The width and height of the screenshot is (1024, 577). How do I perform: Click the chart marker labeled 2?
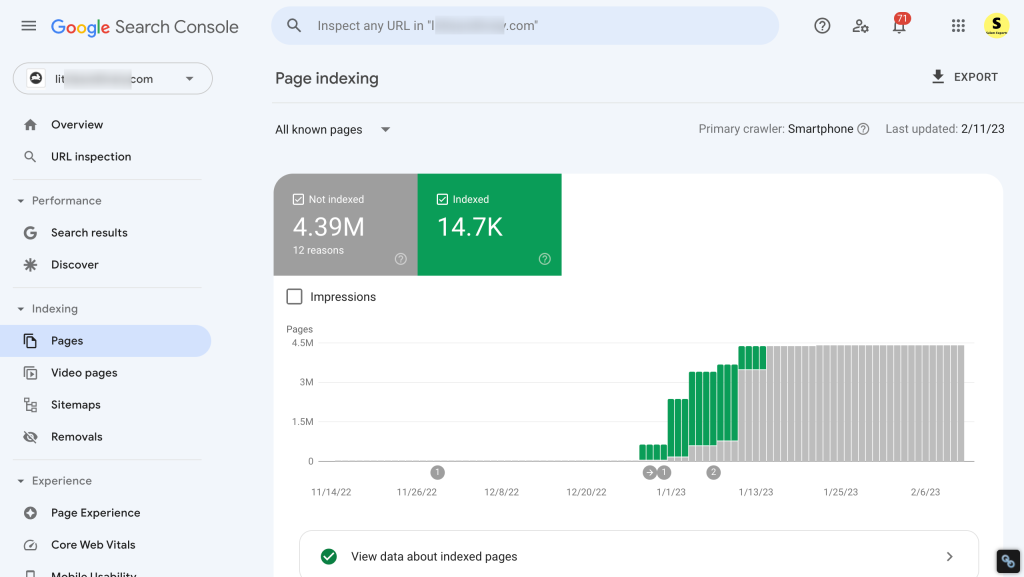[713, 473]
